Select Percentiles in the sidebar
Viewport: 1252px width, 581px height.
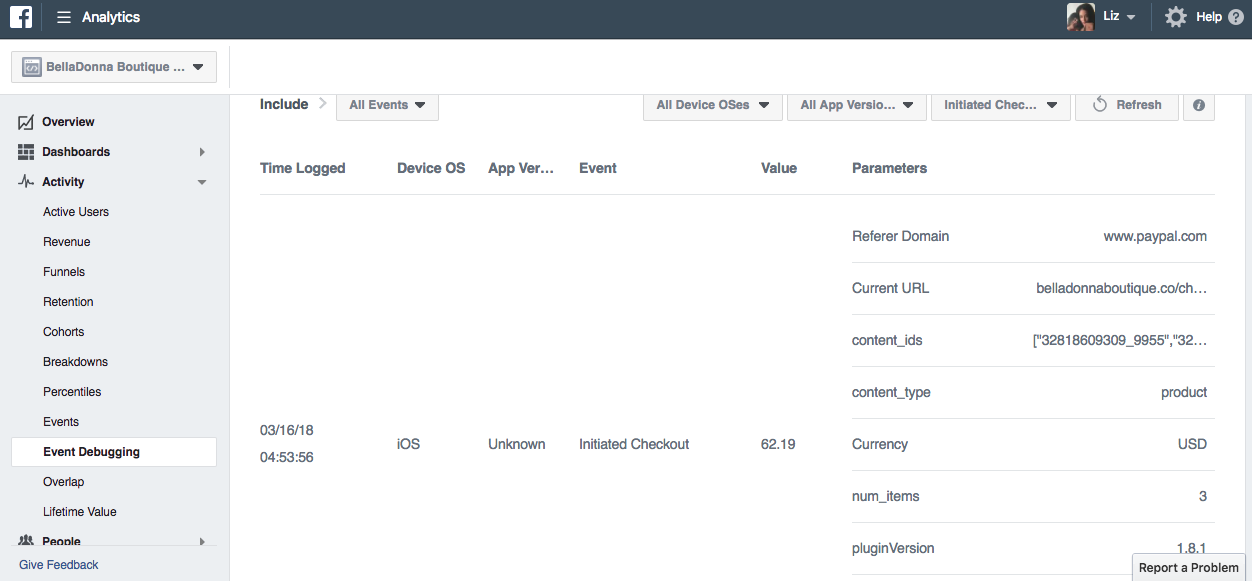[72, 392]
